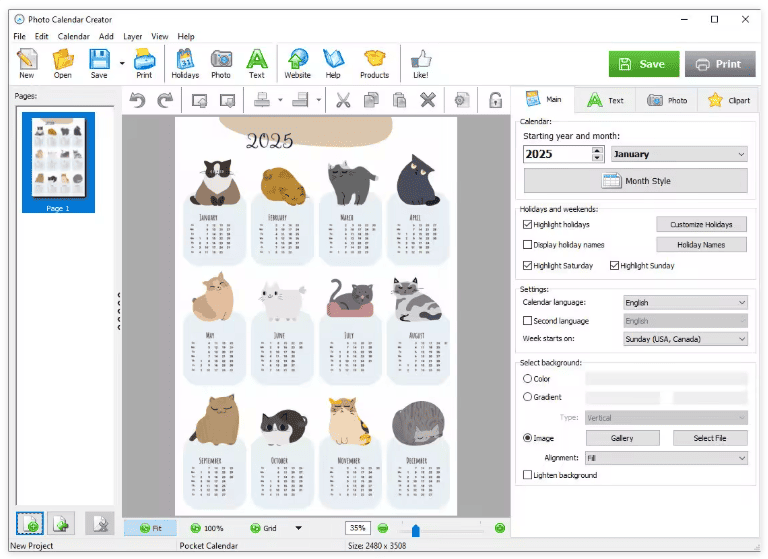Image resolution: width=768 pixels, height=559 pixels.
Task: Click the Redo arrow icon
Action: pos(165,100)
